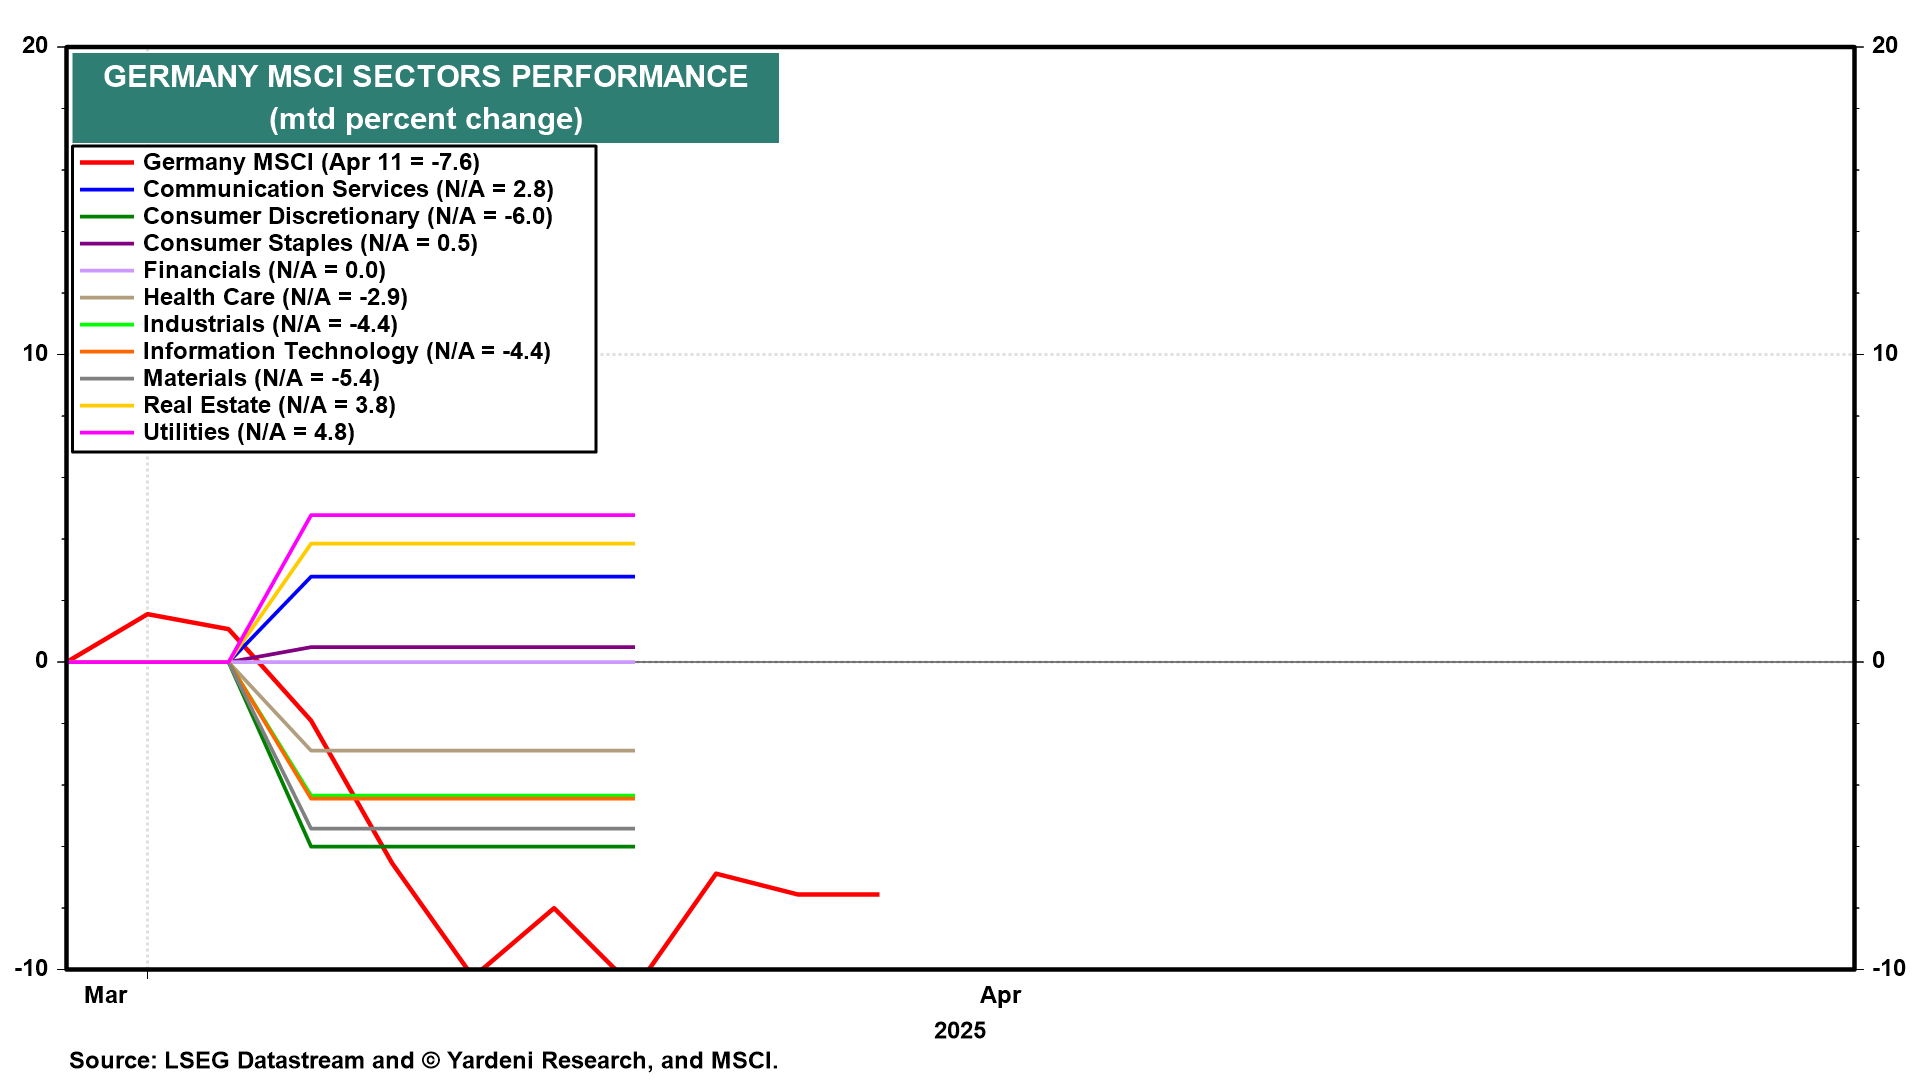This screenshot has height=1080, width=1920.
Task: Select the Industrials legend entry
Action: 270,324
